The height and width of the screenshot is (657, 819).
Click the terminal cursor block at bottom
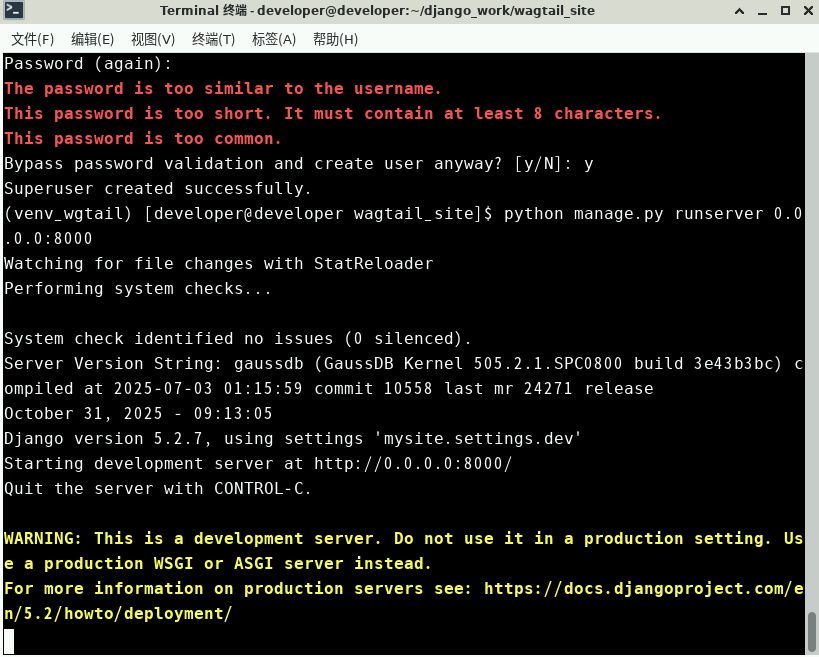[9, 640]
